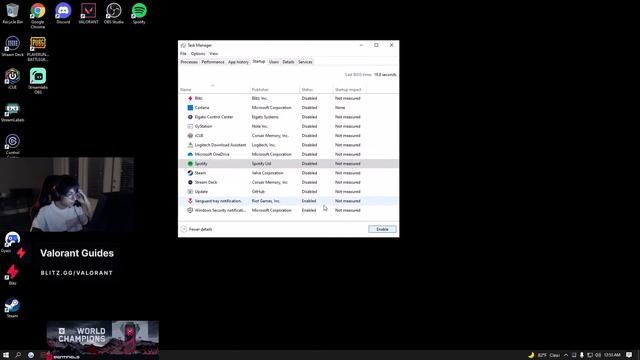The image size is (640, 360).
Task: Switch to the Users tab
Action: pos(274,62)
